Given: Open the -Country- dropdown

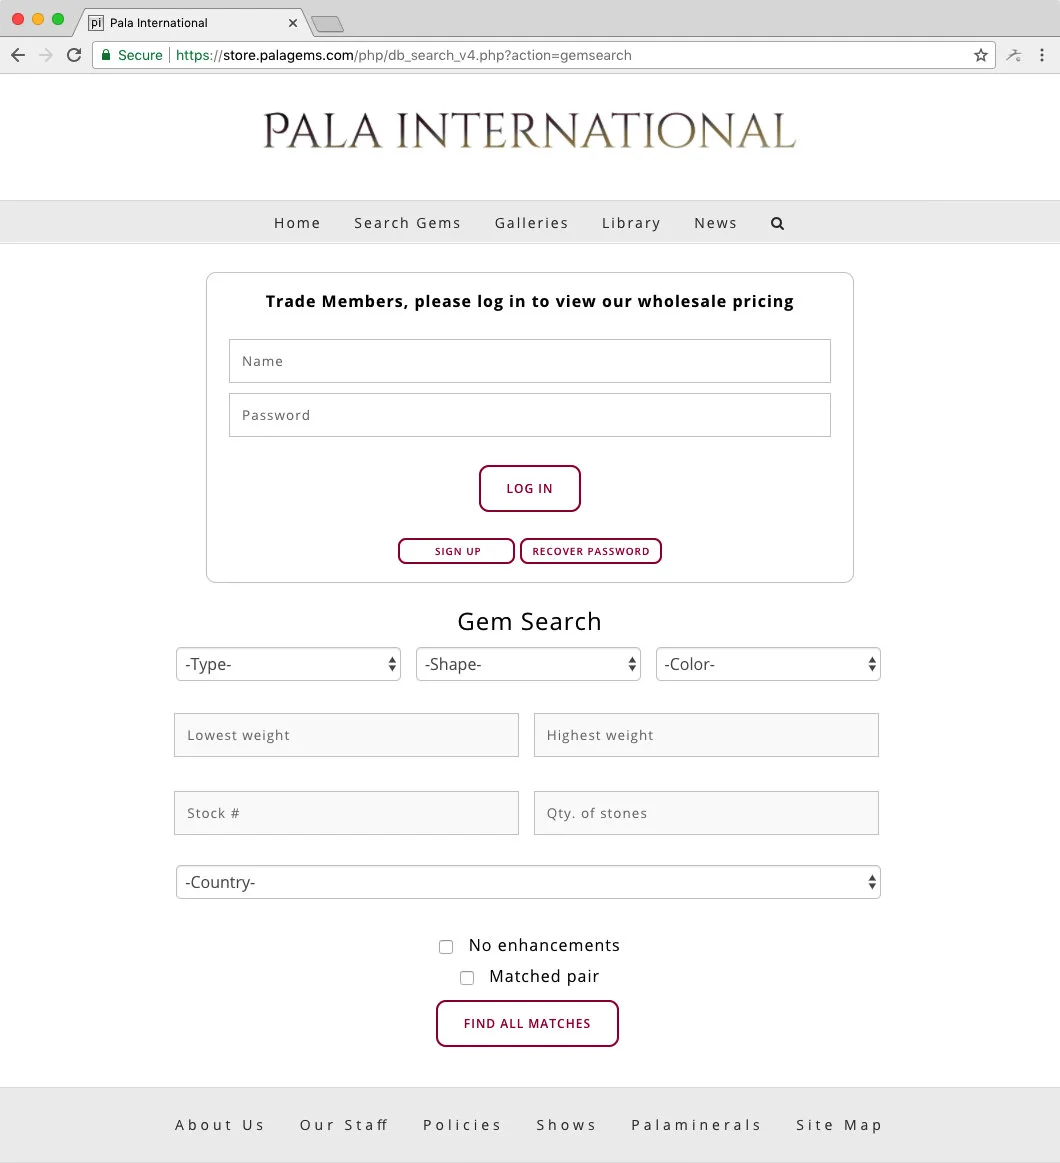Looking at the screenshot, I should point(528,882).
